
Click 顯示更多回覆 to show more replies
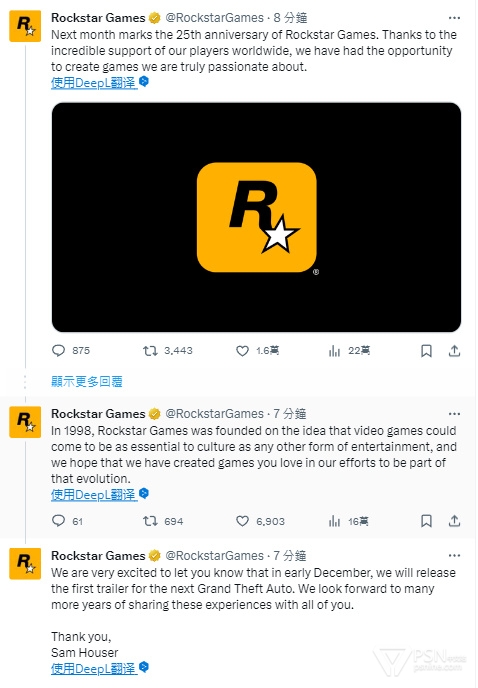[x=86, y=381]
